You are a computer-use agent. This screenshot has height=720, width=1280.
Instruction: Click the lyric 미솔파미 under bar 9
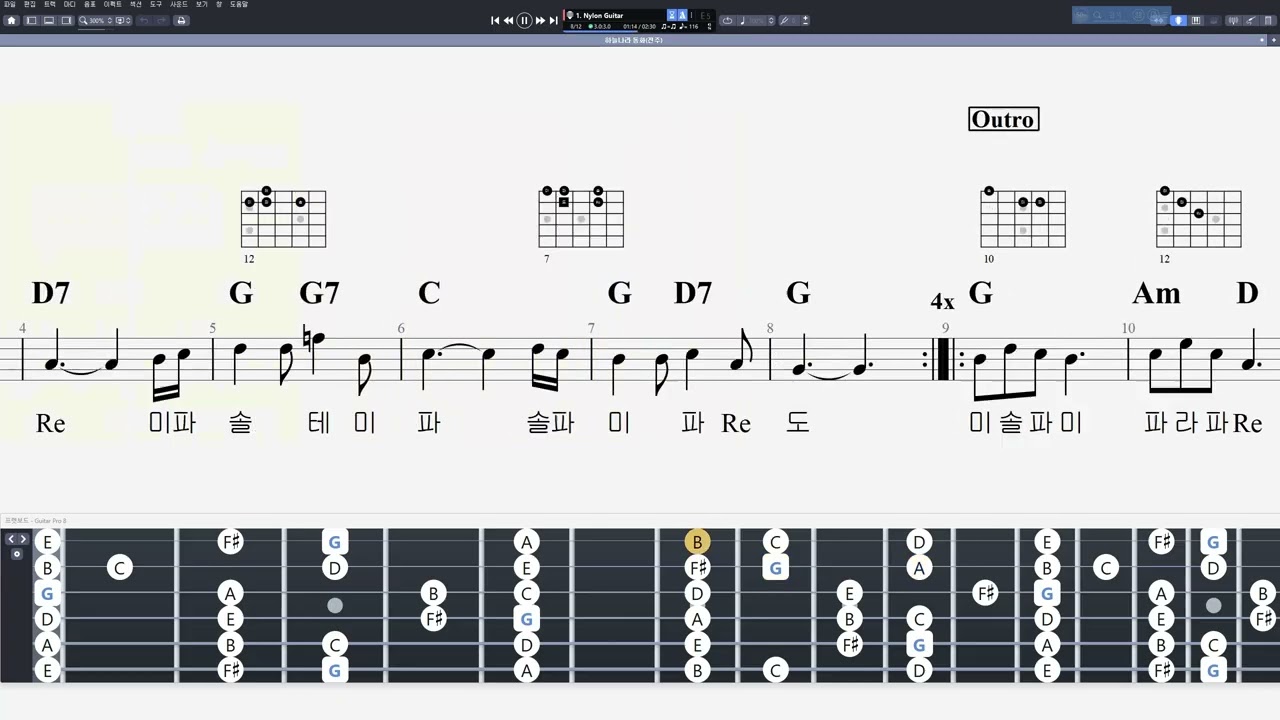click(x=1026, y=423)
